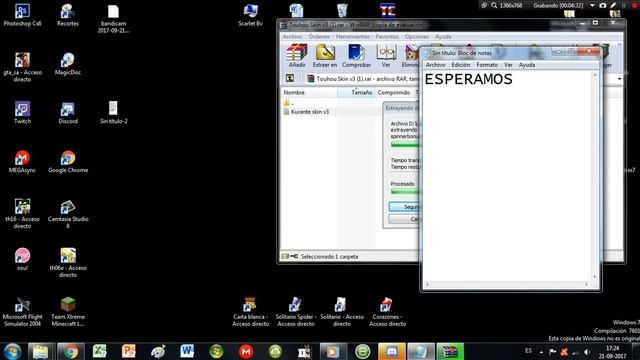Image resolution: width=640 pixels, height=360 pixels.
Task: Open Twitch desktop icon
Action: tap(22, 113)
